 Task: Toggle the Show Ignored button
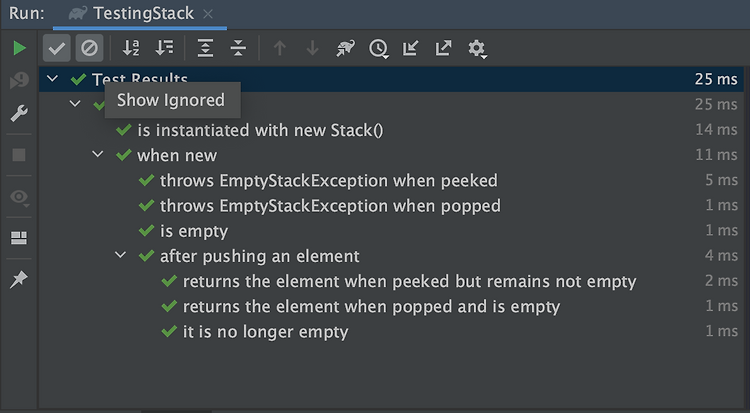pos(89,48)
